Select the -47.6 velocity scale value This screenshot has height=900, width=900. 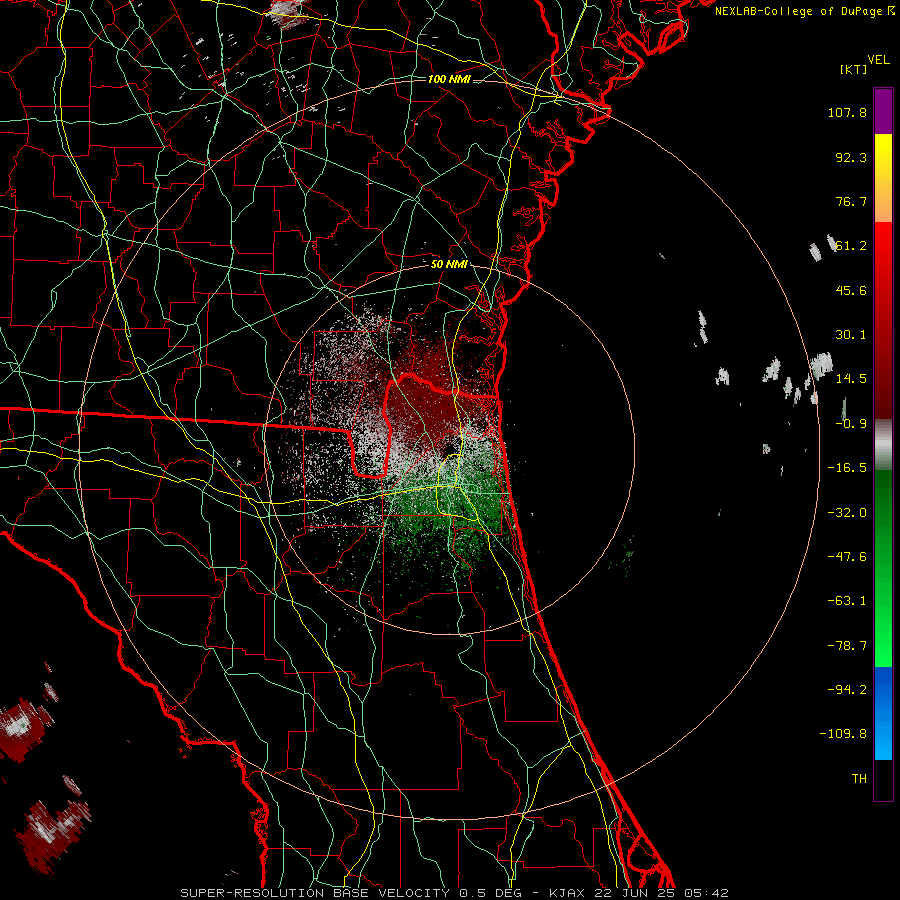847,557
